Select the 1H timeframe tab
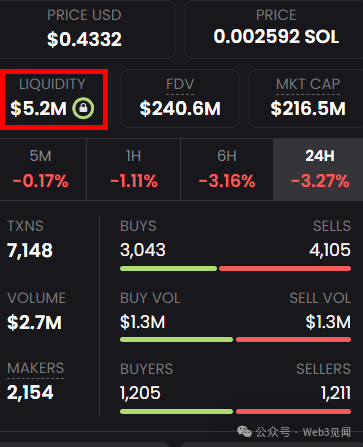363x447 pixels. click(x=134, y=169)
